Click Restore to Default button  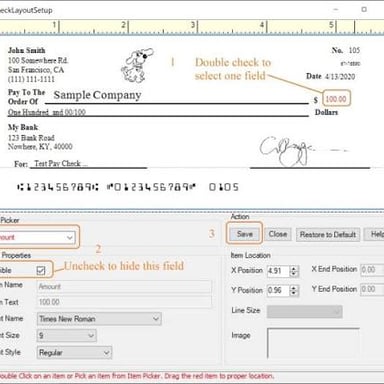[328, 235]
